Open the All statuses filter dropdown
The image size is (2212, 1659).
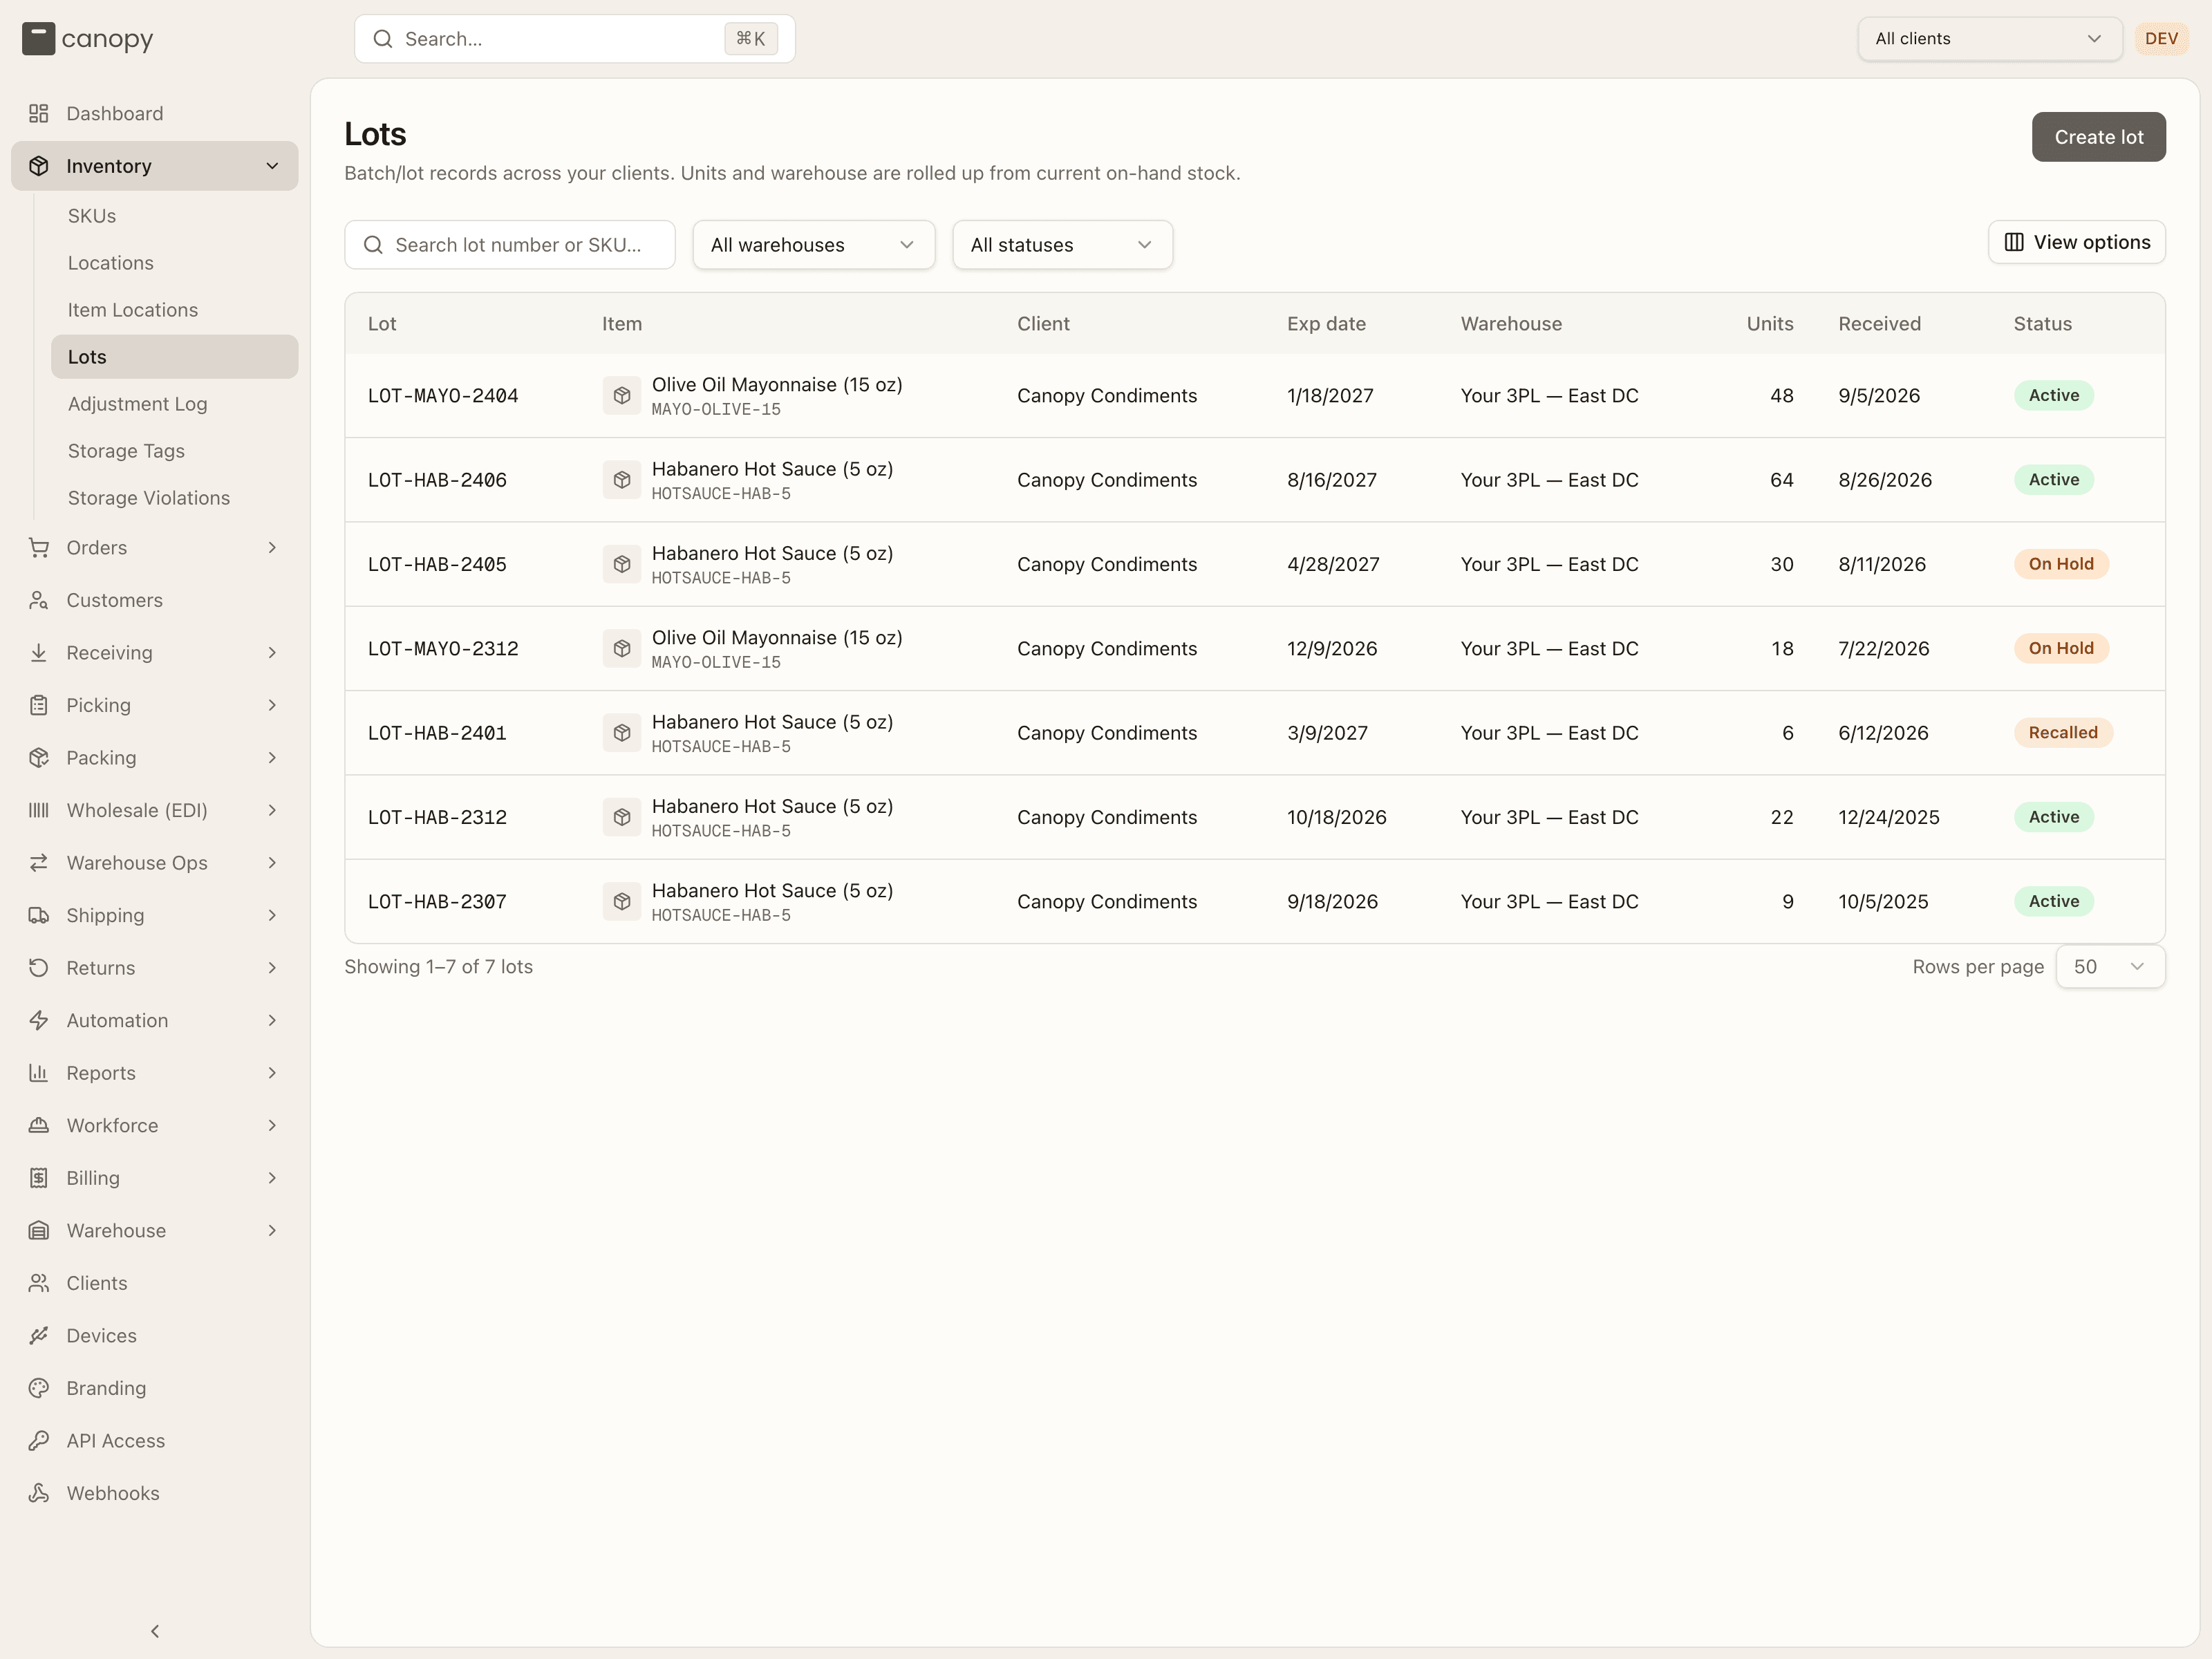[x=1062, y=245]
